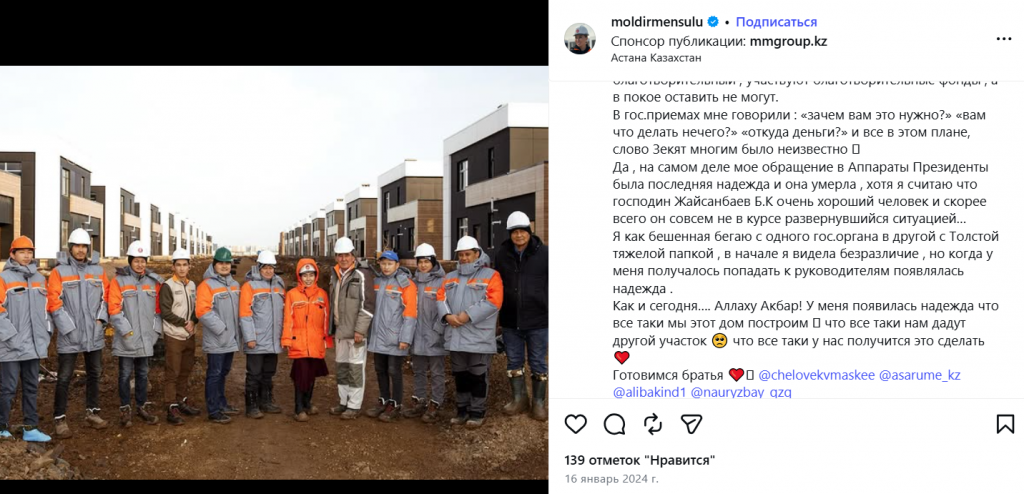The image size is (1024, 494).
Task: Open mention @nauryzbay_qzq
Action: 741,393
